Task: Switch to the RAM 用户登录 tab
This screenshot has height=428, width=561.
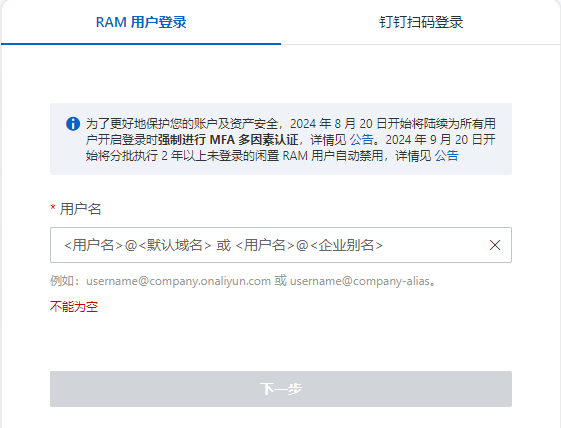Action: click(x=141, y=22)
